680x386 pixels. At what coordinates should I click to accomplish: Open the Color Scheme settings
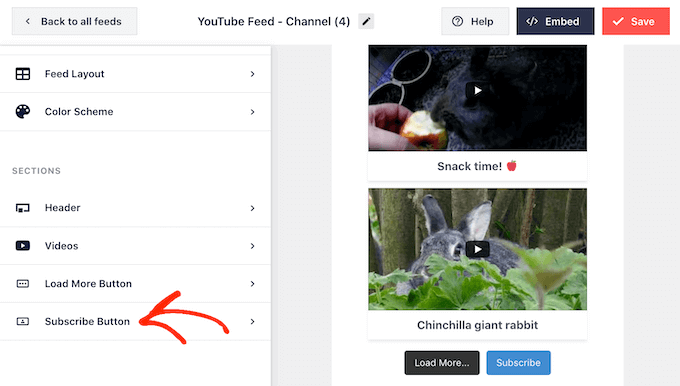[x=135, y=111]
